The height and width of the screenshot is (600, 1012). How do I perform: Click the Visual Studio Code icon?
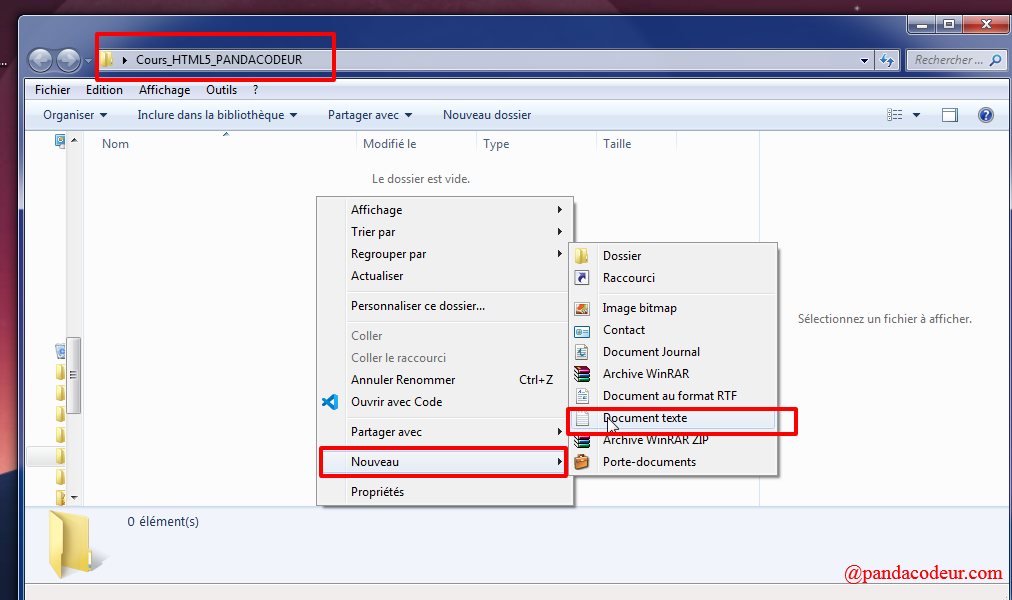[330, 401]
